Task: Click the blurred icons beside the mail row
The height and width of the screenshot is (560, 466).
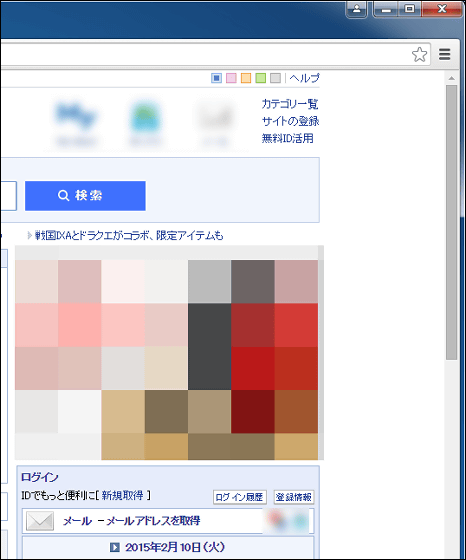Action: tap(287, 521)
